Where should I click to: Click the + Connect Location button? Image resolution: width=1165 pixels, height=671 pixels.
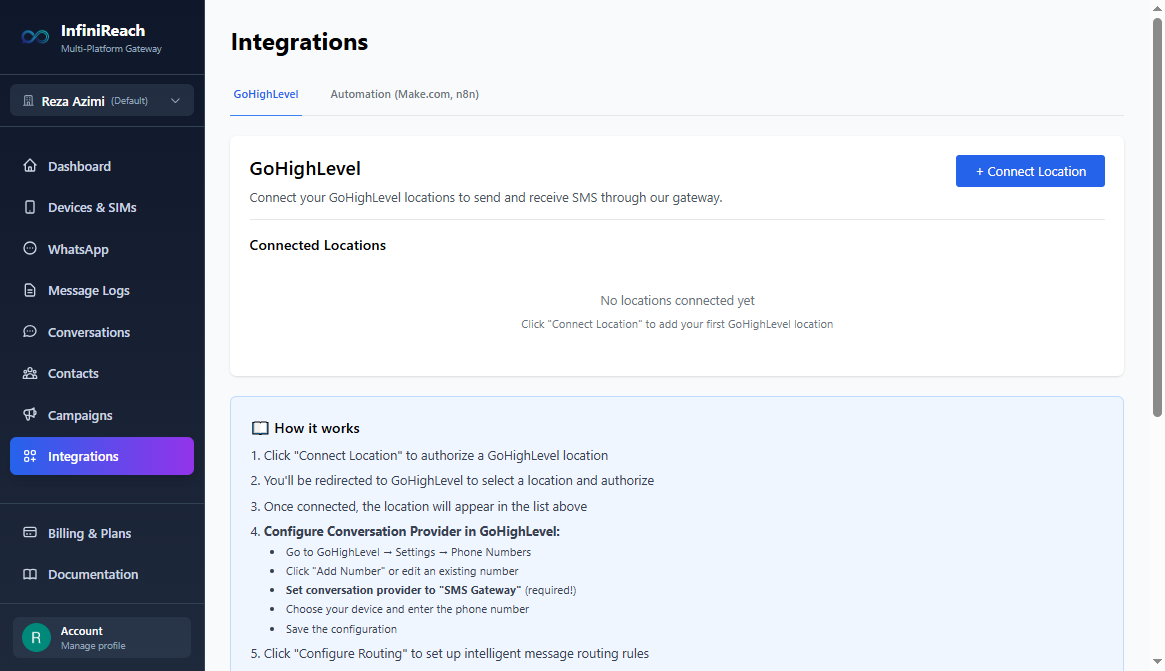pos(1030,171)
